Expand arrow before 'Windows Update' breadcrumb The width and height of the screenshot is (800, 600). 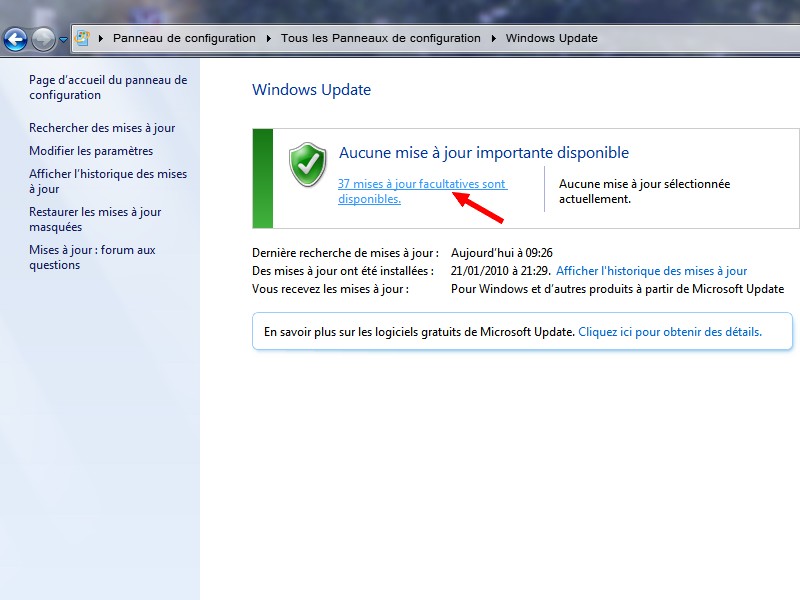point(494,39)
